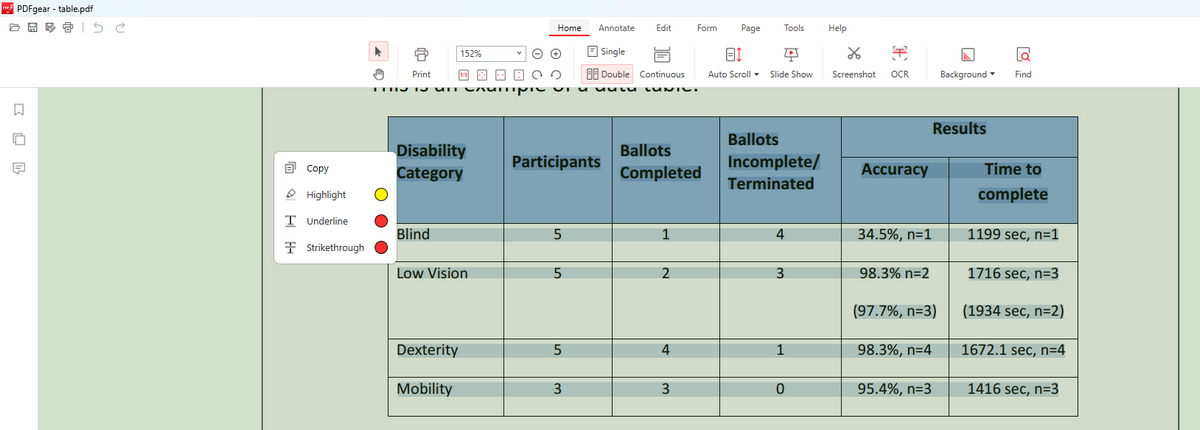The width and height of the screenshot is (1200, 430).
Task: Select the hand pan tool
Action: tap(378, 74)
